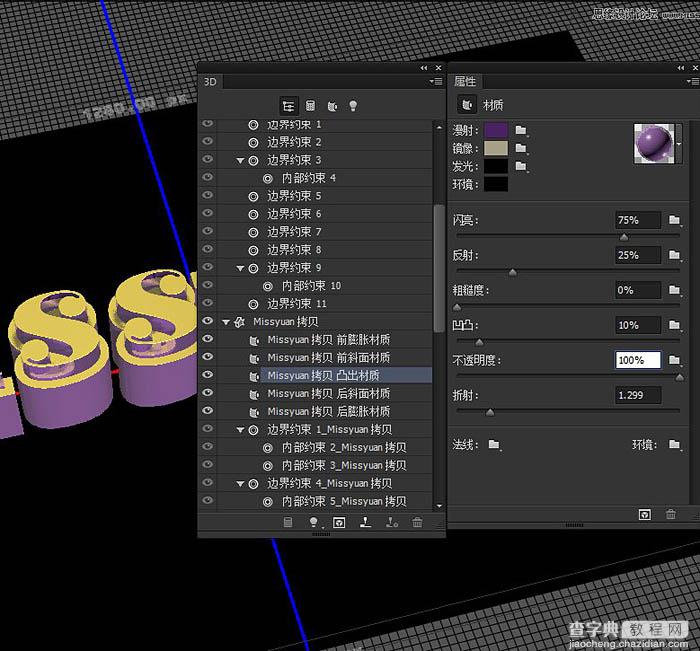
Task: Toggle visibility of Missyuan 拷贝 mesh
Action: (208, 321)
